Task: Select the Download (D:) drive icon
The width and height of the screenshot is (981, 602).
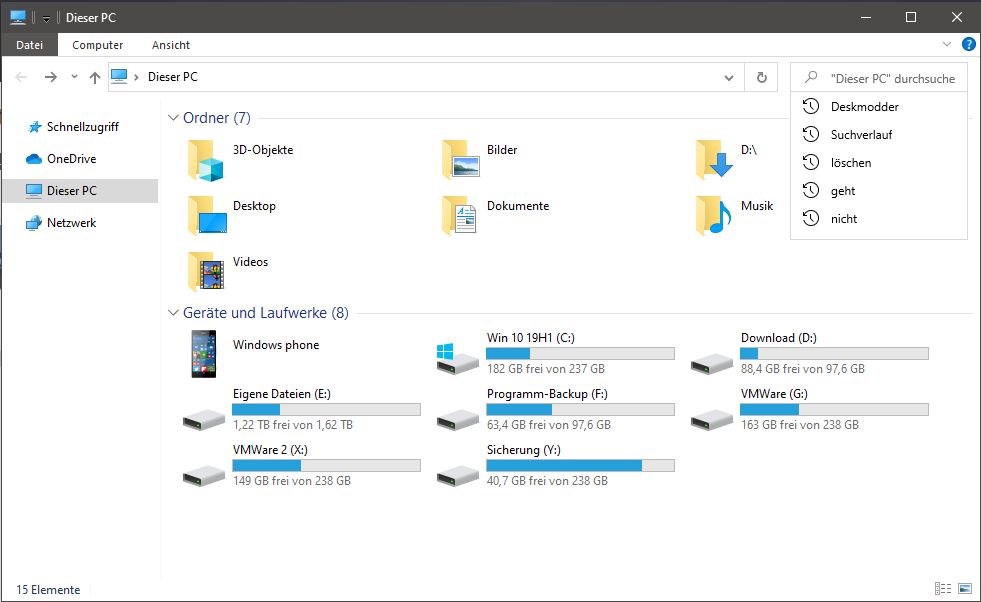Action: (x=711, y=363)
